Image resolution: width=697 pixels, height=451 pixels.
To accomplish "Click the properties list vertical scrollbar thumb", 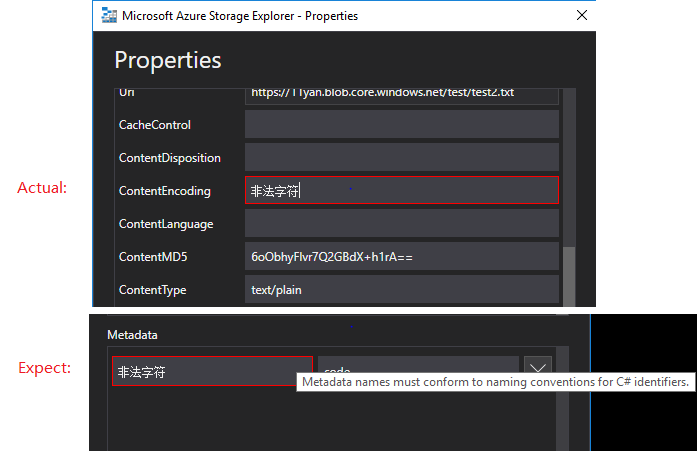I will point(569,276).
